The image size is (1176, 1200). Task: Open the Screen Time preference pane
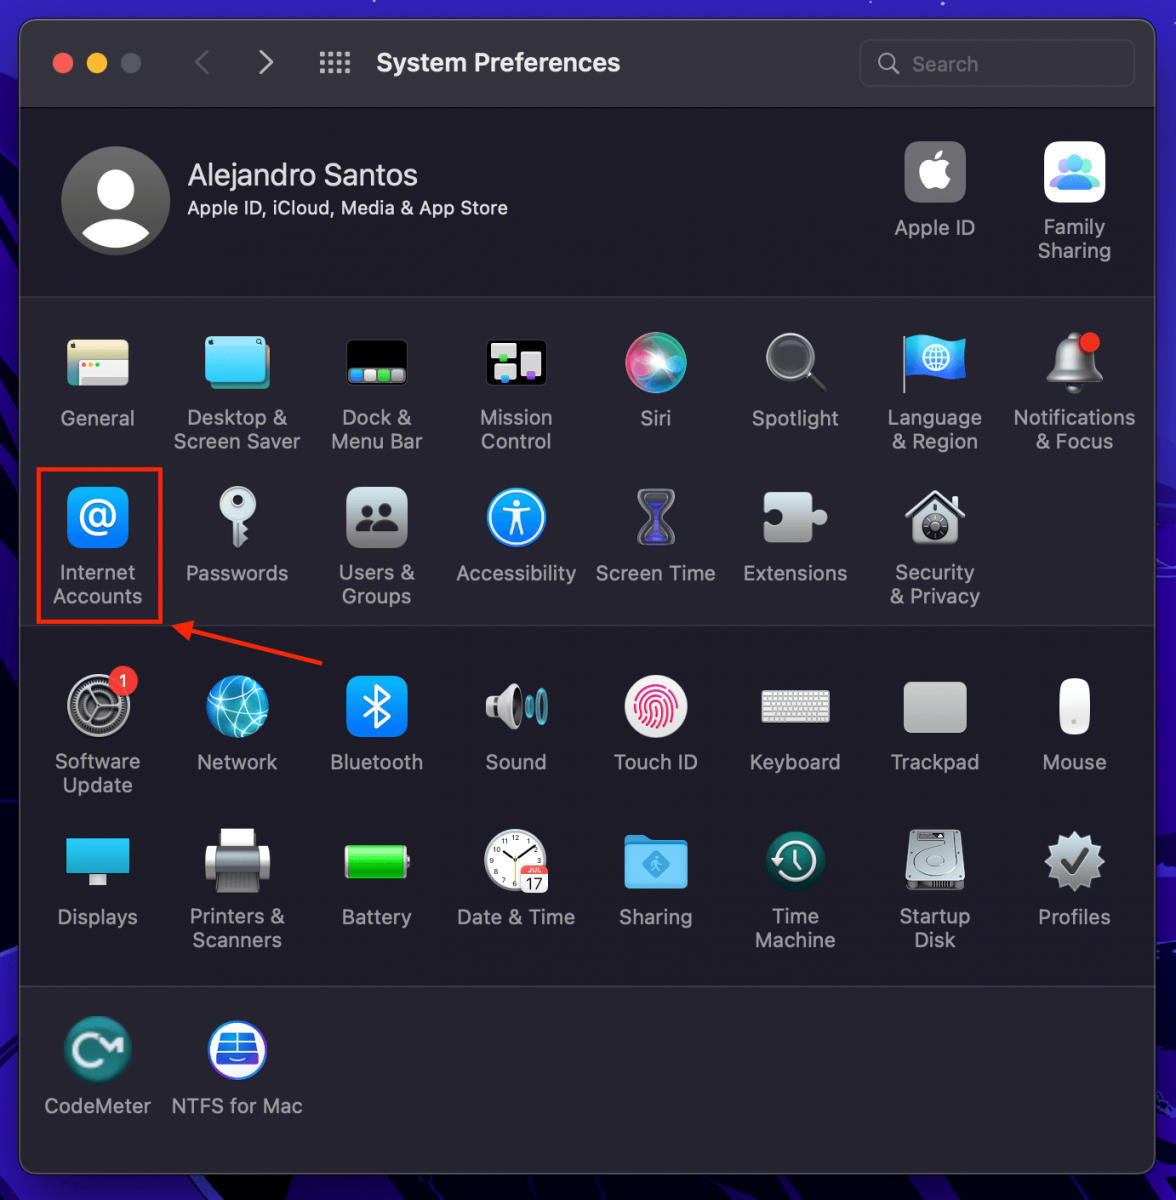click(x=656, y=517)
